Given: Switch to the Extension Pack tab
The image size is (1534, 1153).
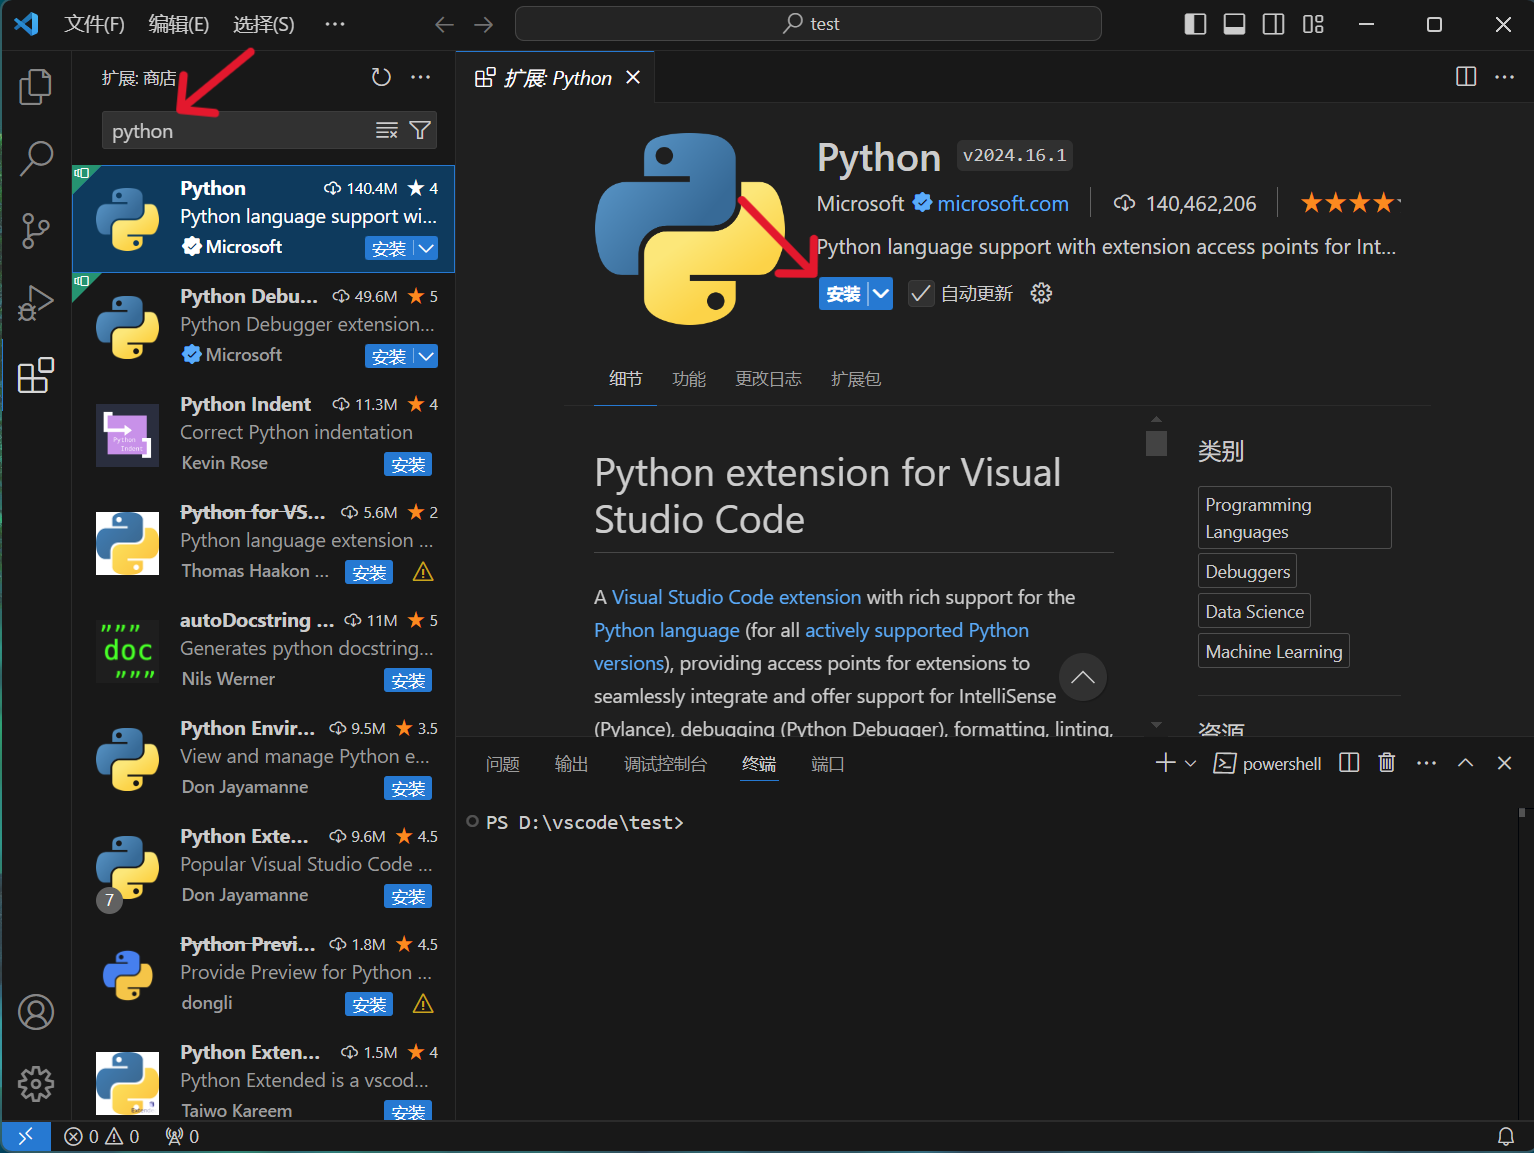Looking at the screenshot, I should (856, 378).
